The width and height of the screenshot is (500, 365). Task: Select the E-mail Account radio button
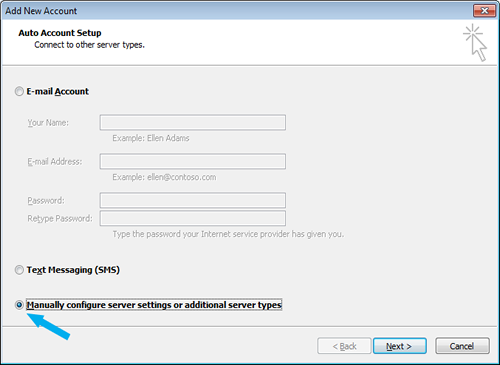19,91
